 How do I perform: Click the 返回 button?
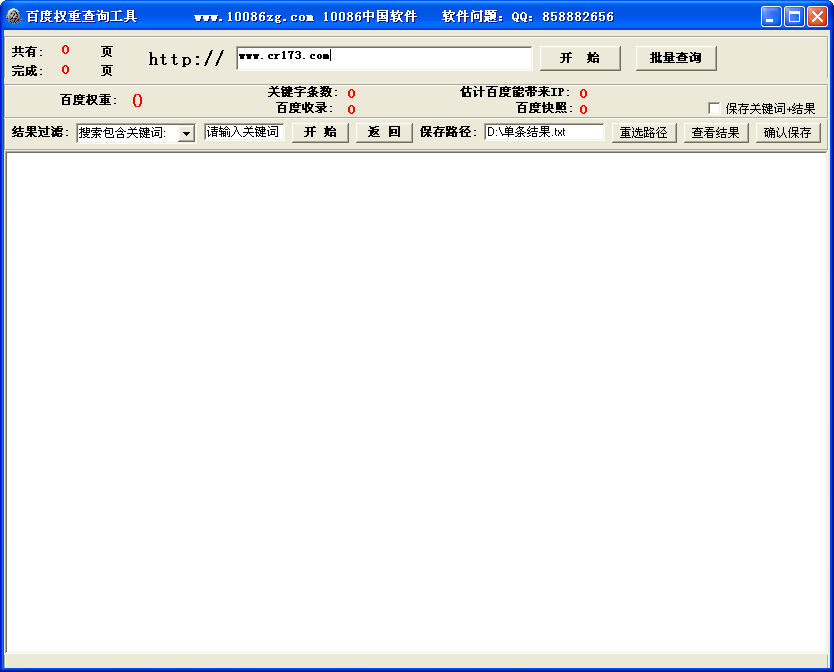coord(384,132)
